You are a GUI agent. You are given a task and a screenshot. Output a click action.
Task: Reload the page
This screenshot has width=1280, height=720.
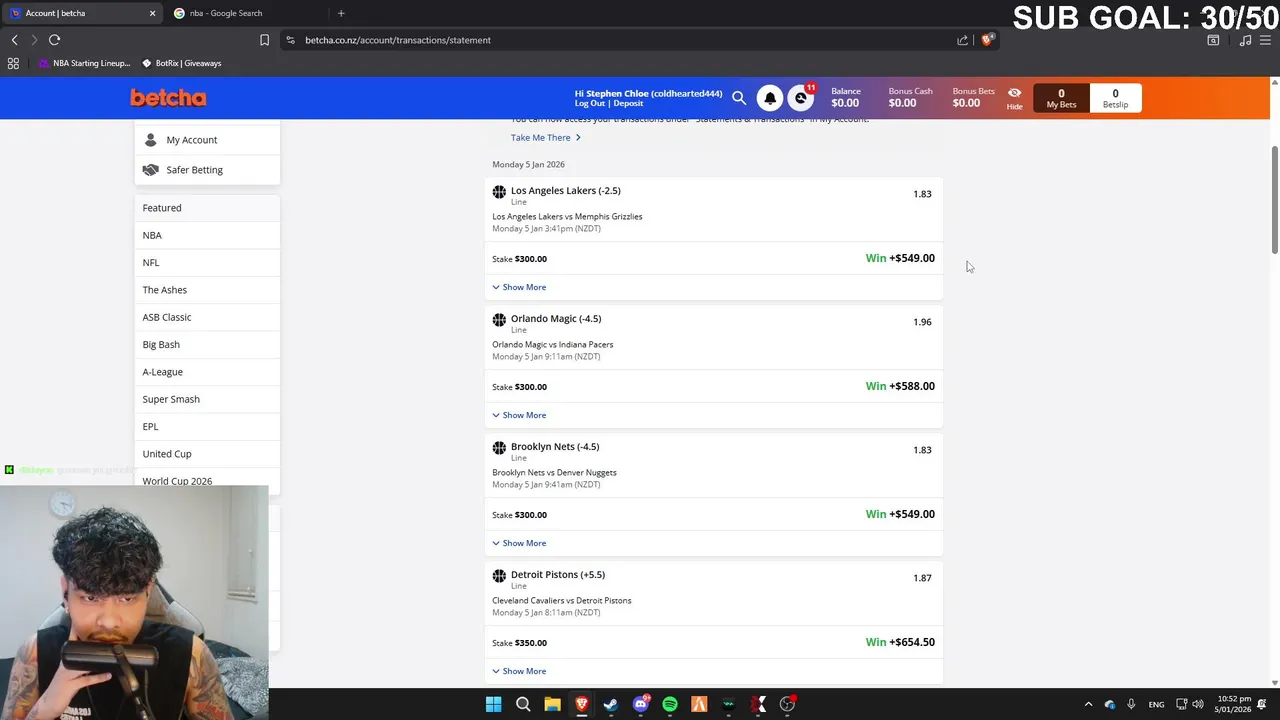click(x=54, y=40)
